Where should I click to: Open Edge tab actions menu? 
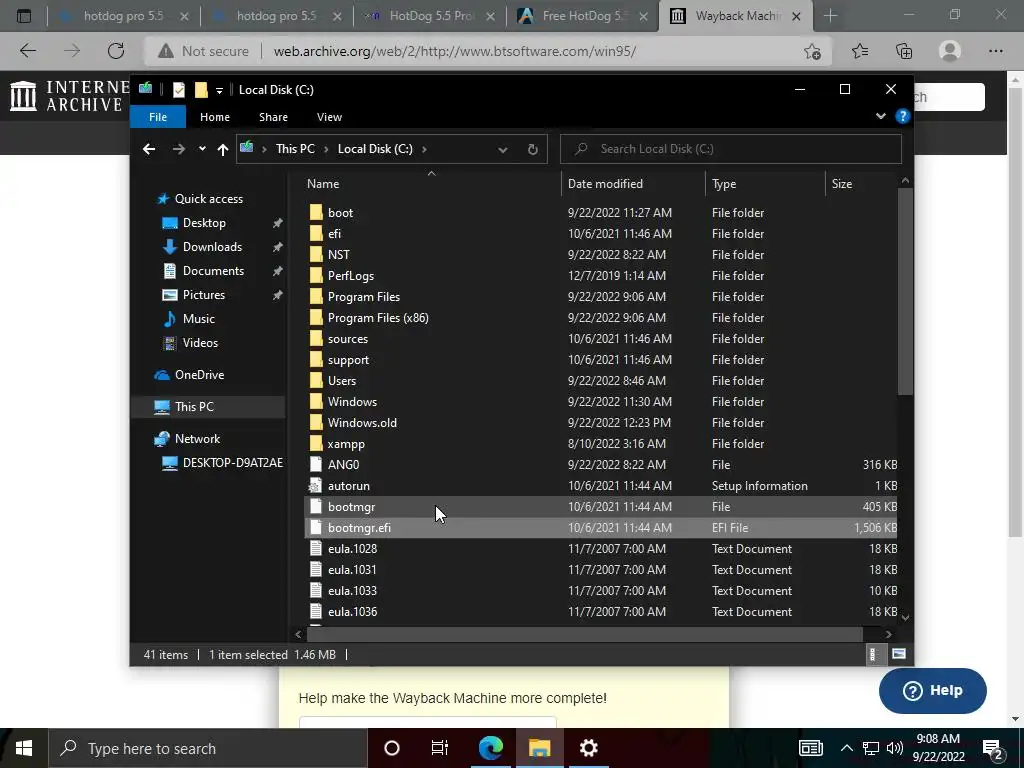coord(24,16)
